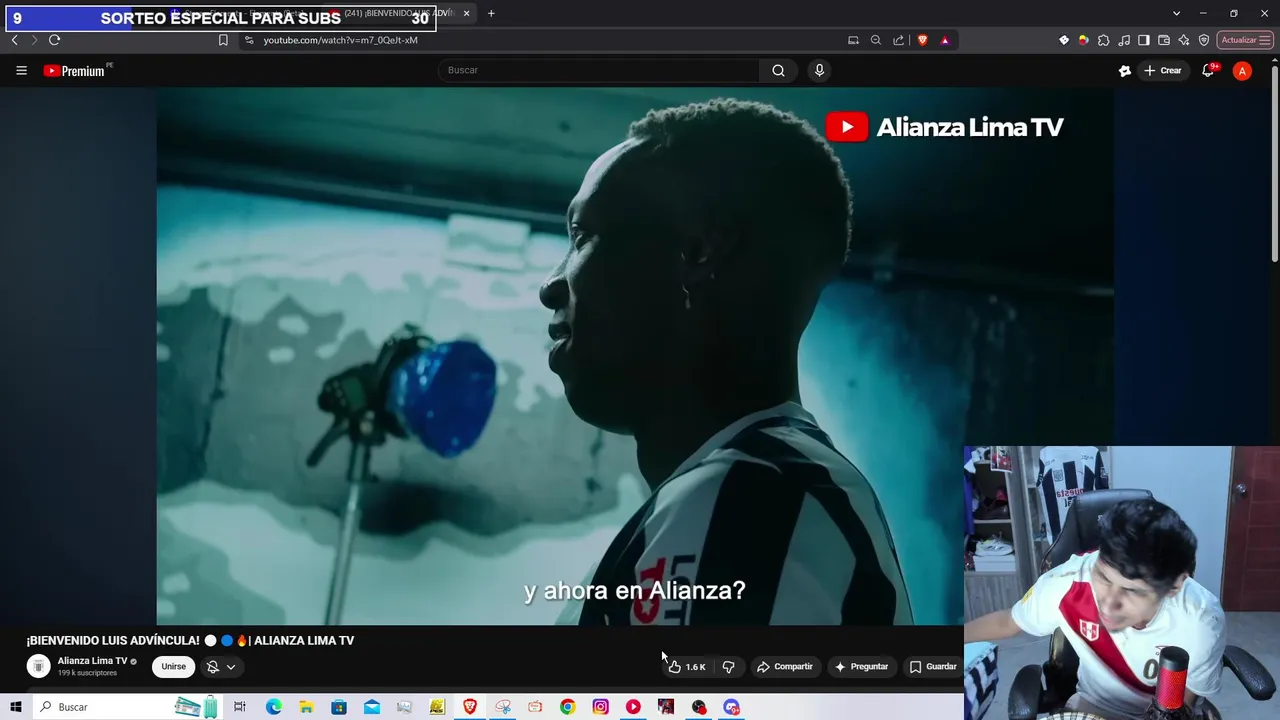Open a new browser tab

pyautogui.click(x=491, y=13)
